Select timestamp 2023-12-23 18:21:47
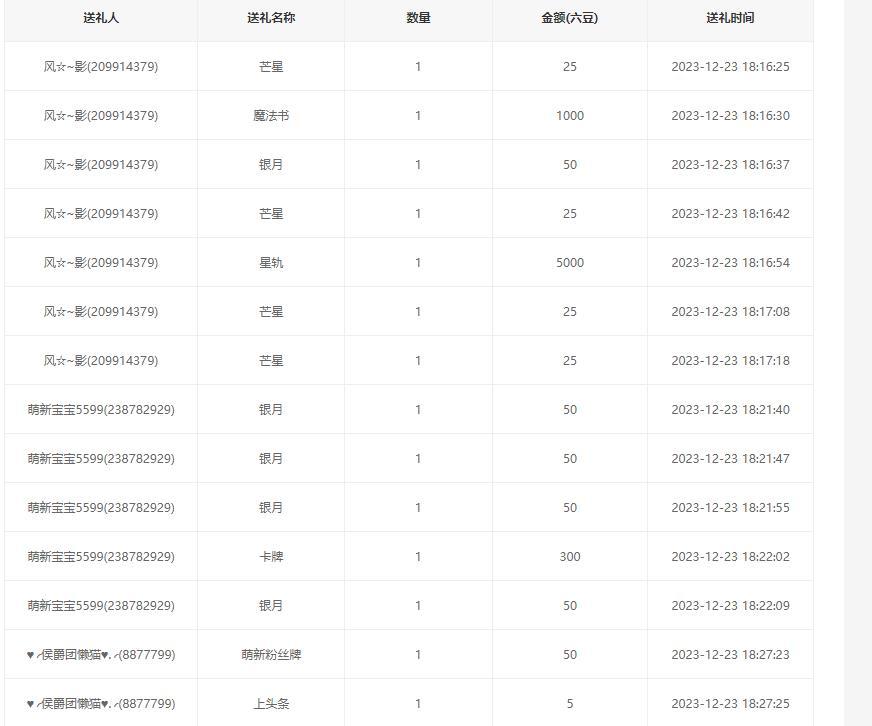This screenshot has height=726, width=872. click(x=730, y=458)
